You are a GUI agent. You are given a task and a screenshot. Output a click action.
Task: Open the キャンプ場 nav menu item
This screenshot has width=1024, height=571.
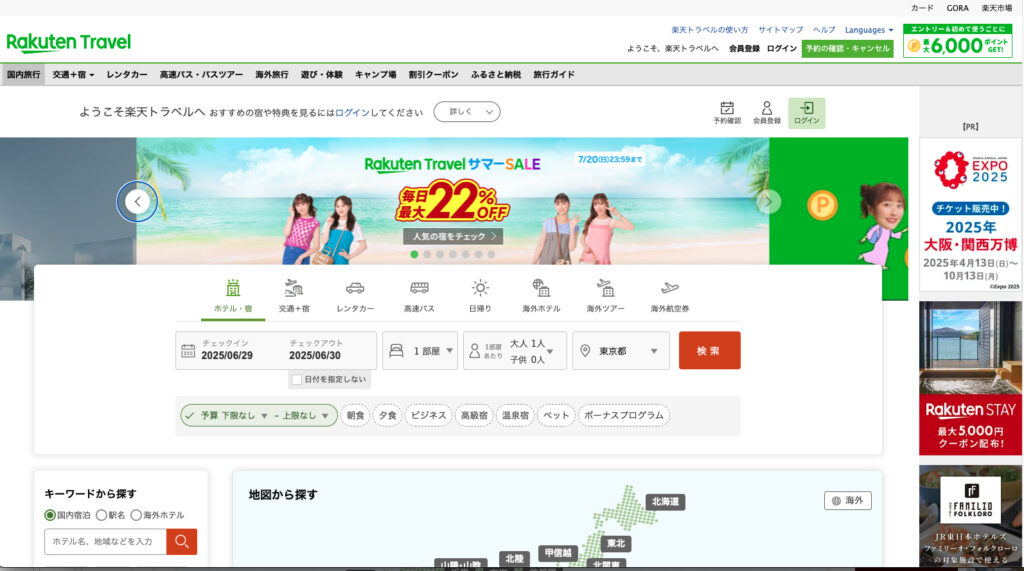point(376,74)
